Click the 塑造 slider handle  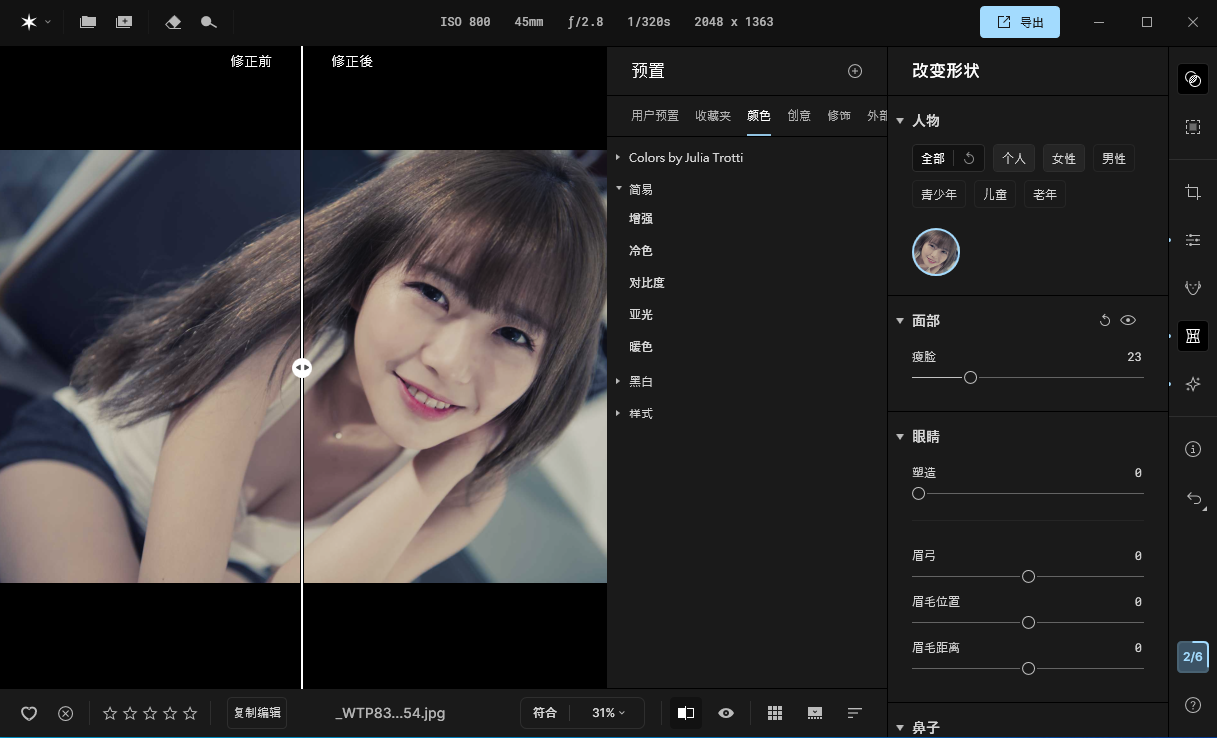click(918, 494)
